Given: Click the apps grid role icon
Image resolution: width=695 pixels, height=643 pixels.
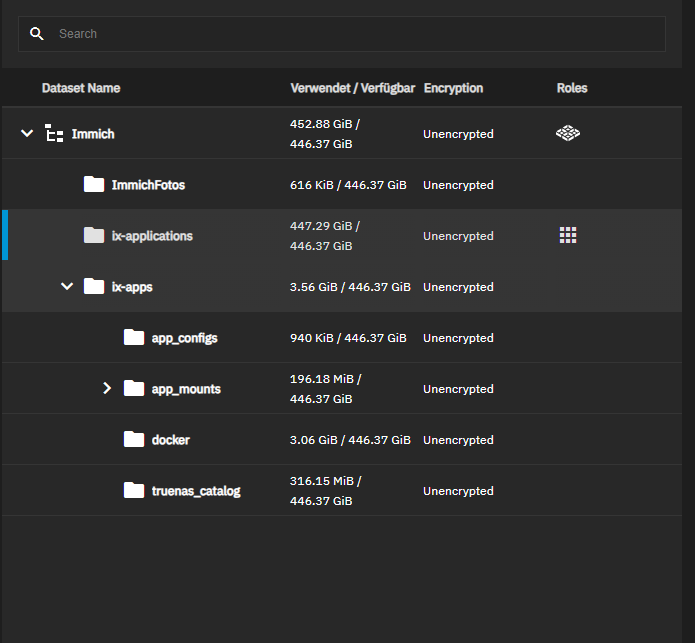Looking at the screenshot, I should click(x=568, y=236).
